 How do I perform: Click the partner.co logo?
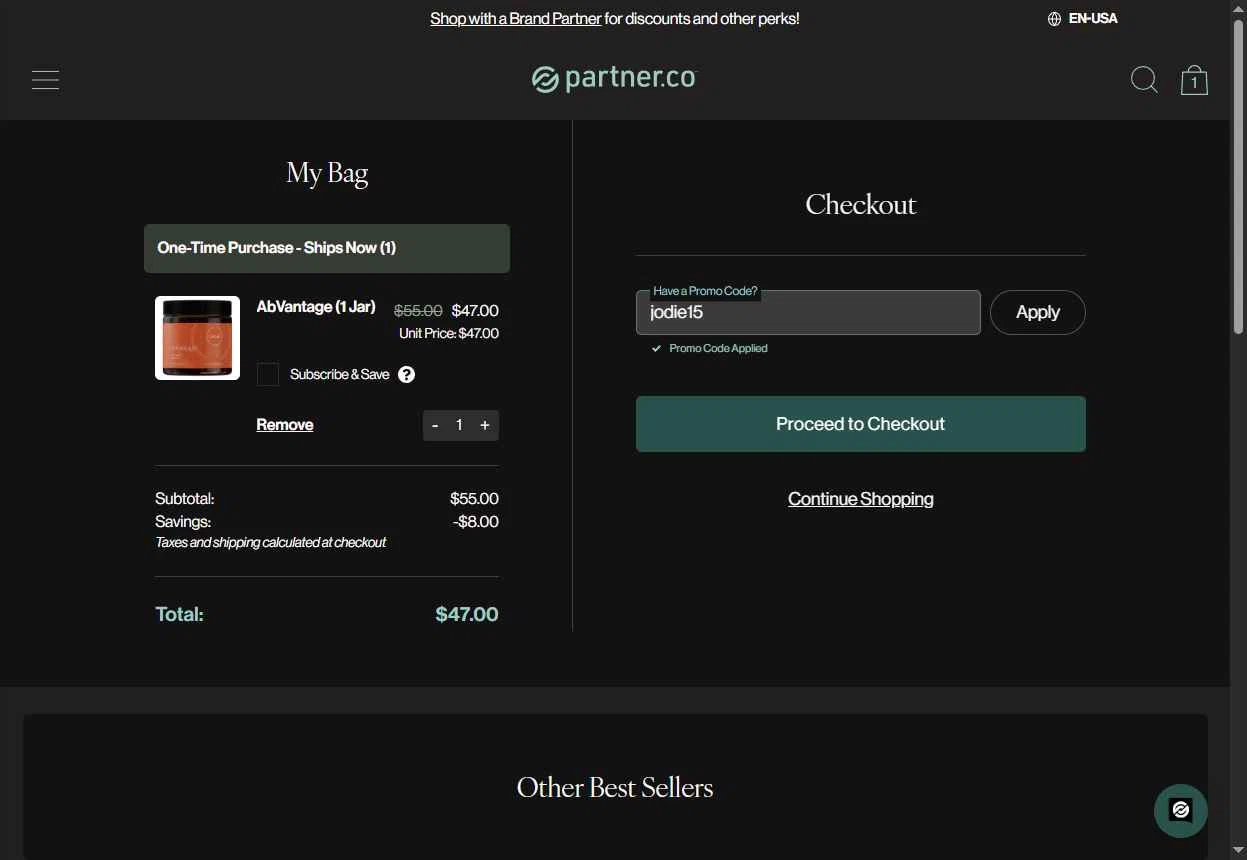(614, 78)
